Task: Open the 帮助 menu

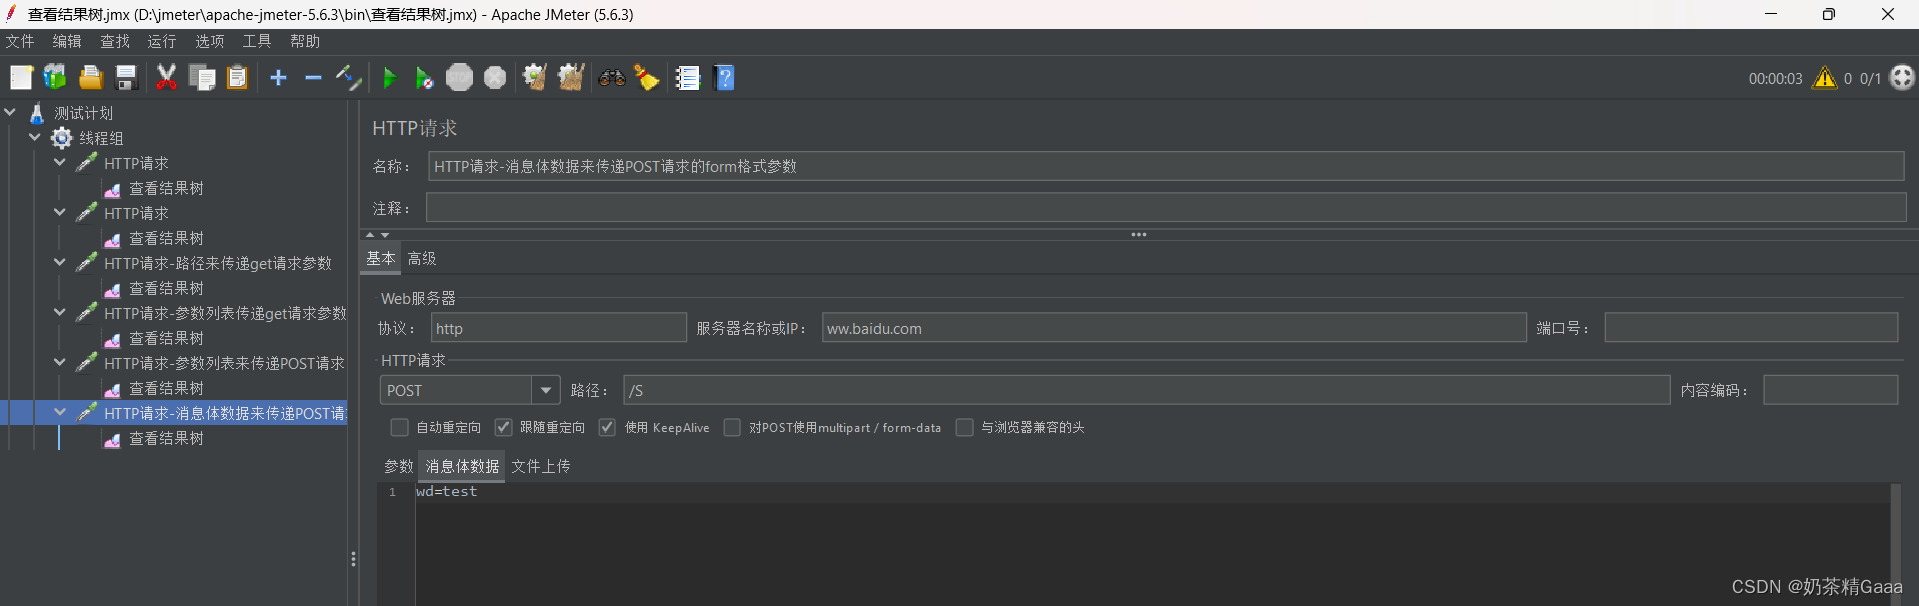Action: pos(305,41)
